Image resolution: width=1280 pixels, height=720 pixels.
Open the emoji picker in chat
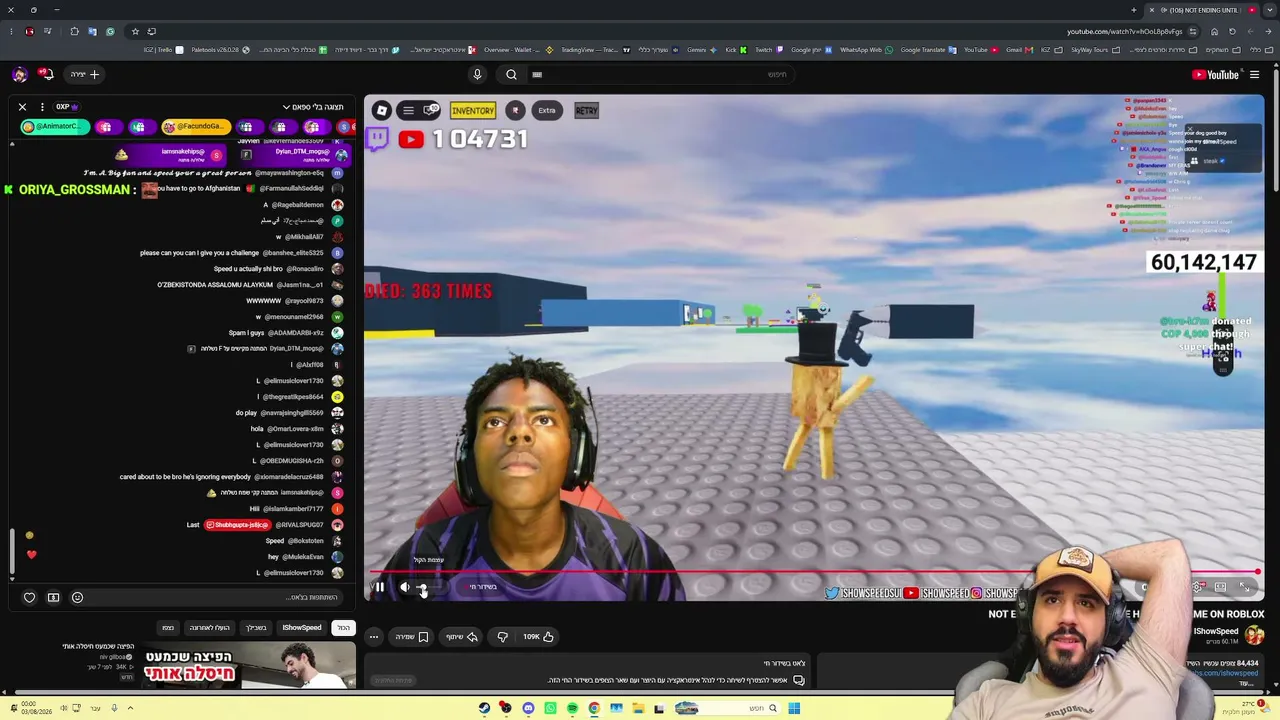(x=77, y=598)
